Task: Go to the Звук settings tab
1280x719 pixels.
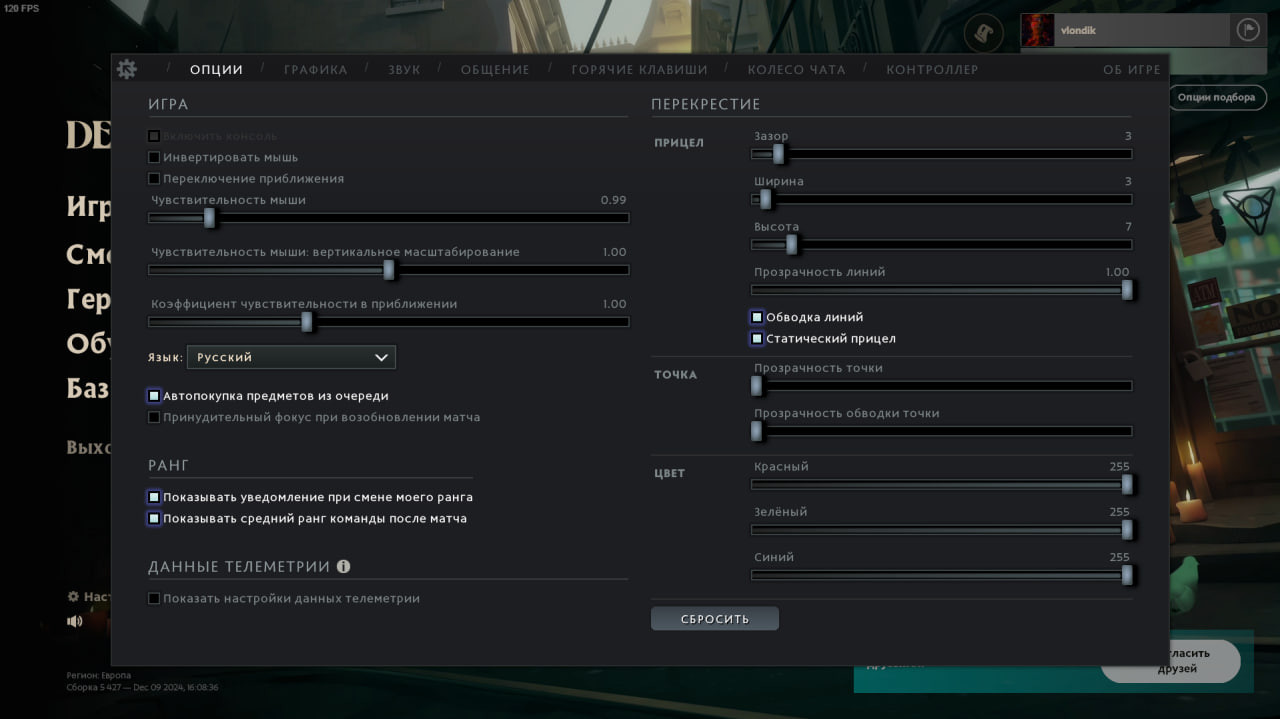Action: (404, 70)
